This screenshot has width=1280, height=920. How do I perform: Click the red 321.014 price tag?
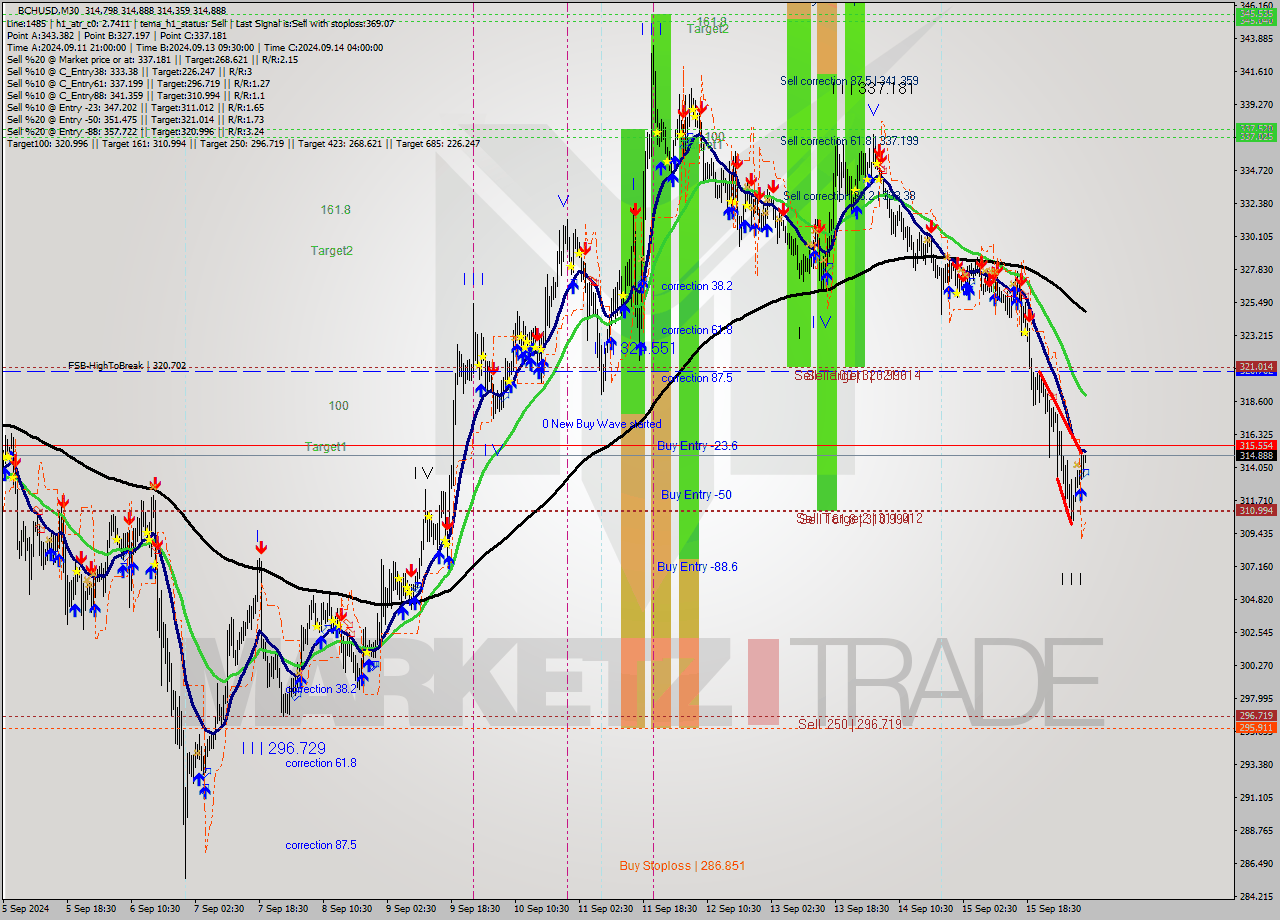(x=1256, y=367)
